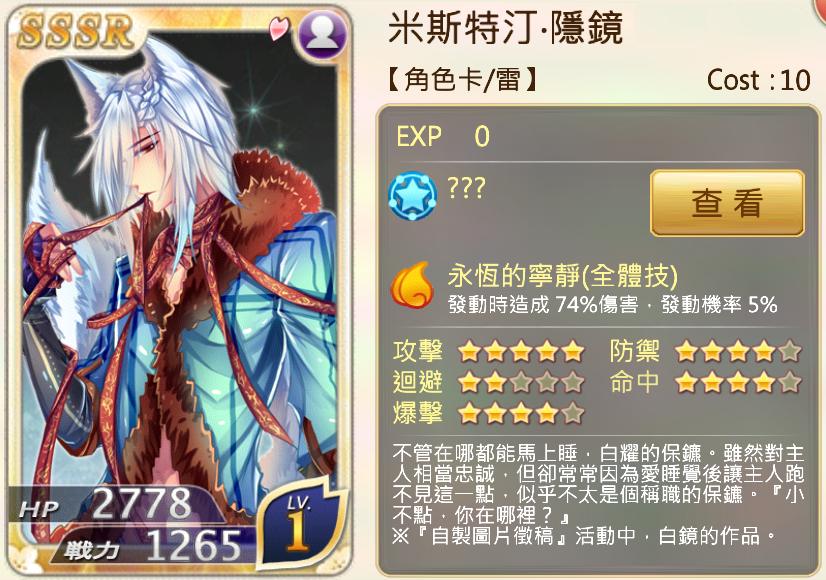This screenshot has width=826, height=580.
Task: Click the purple user profile icon
Action: pos(322,34)
